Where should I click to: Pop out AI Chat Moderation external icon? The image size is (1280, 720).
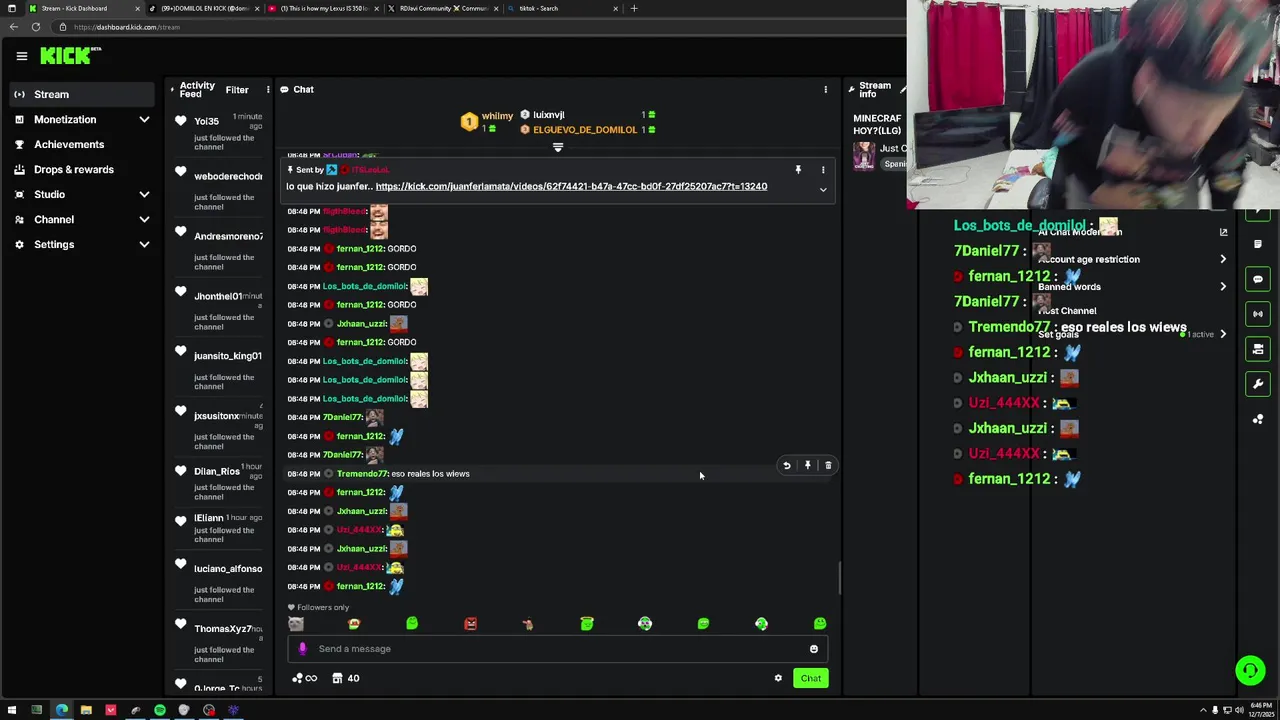[1223, 232]
